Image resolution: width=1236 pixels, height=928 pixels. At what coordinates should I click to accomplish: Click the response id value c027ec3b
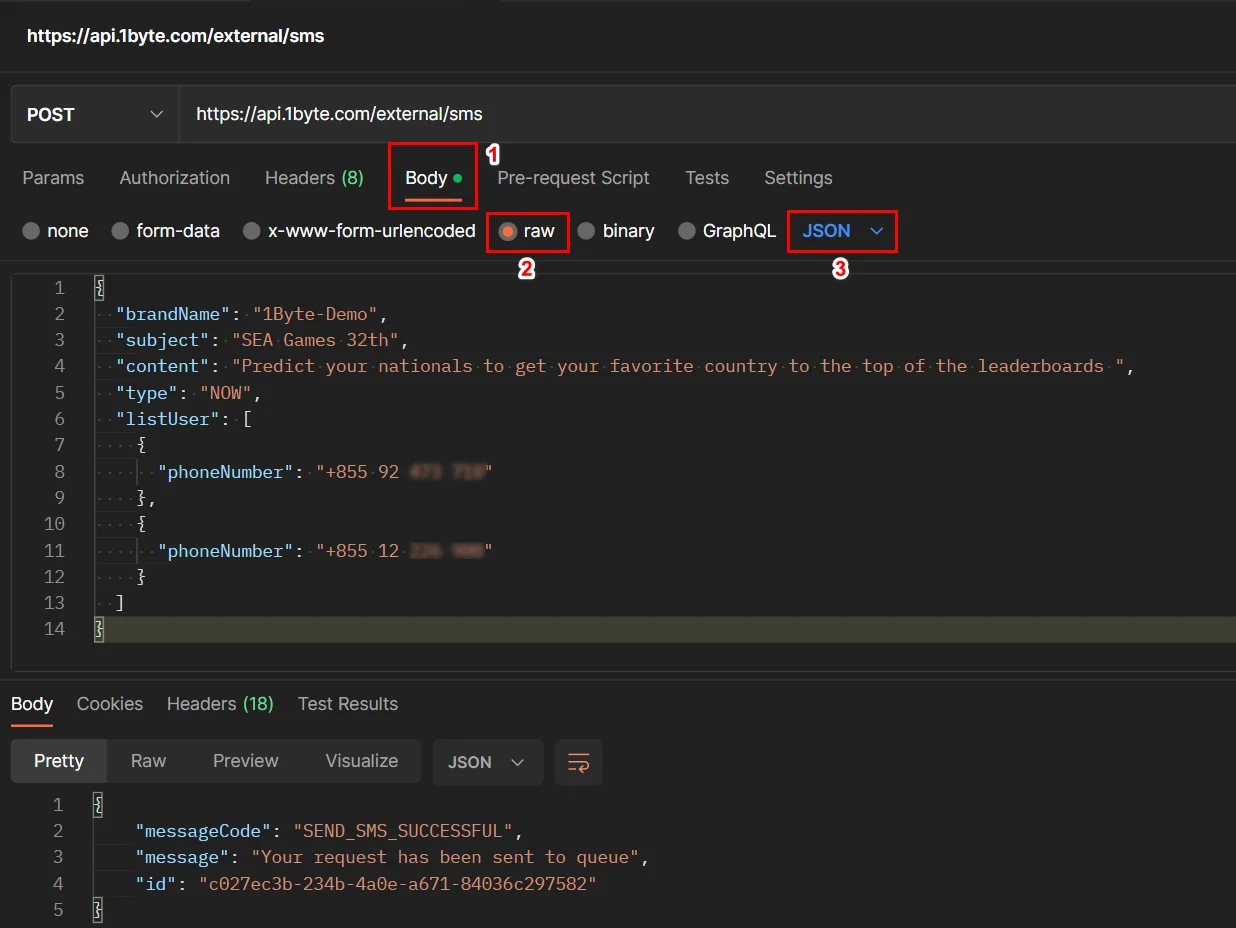(x=397, y=884)
